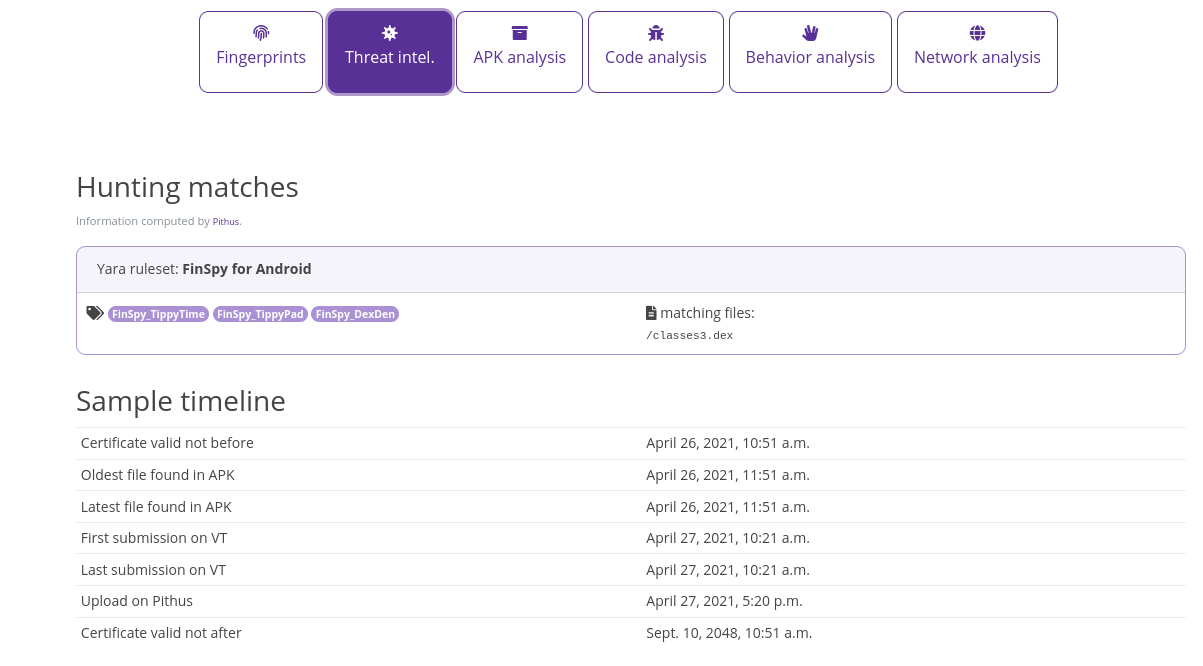Click the FinSpy_TippyTime tag badge

159,314
